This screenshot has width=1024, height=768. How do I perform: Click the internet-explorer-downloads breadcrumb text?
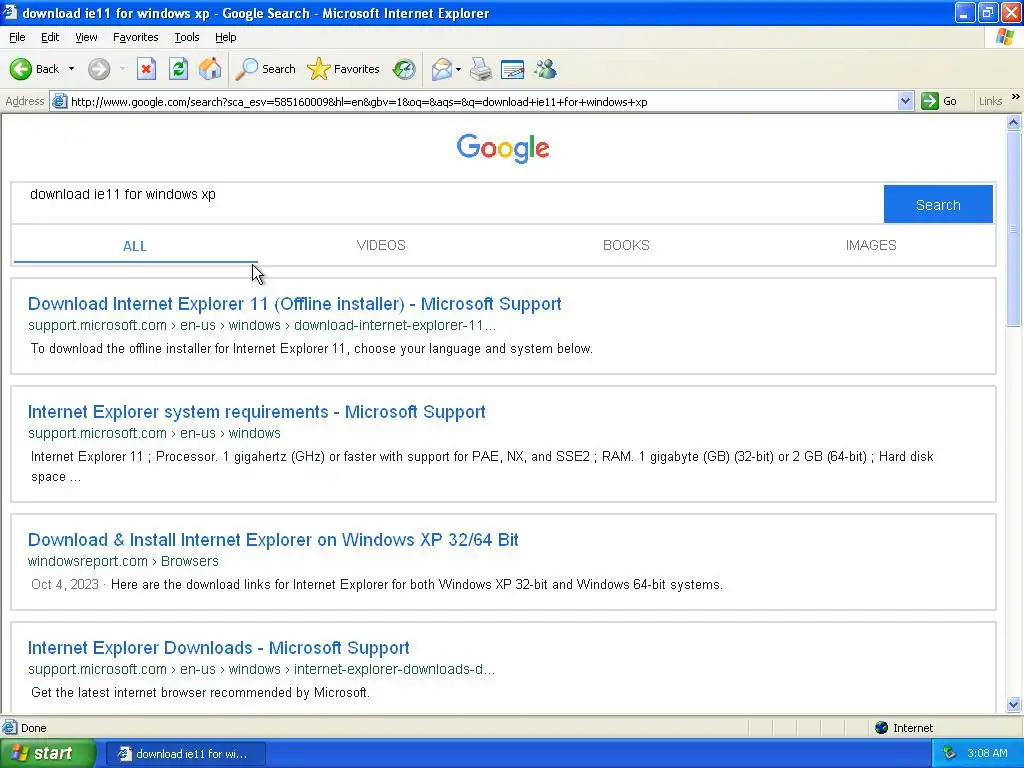tap(394, 669)
